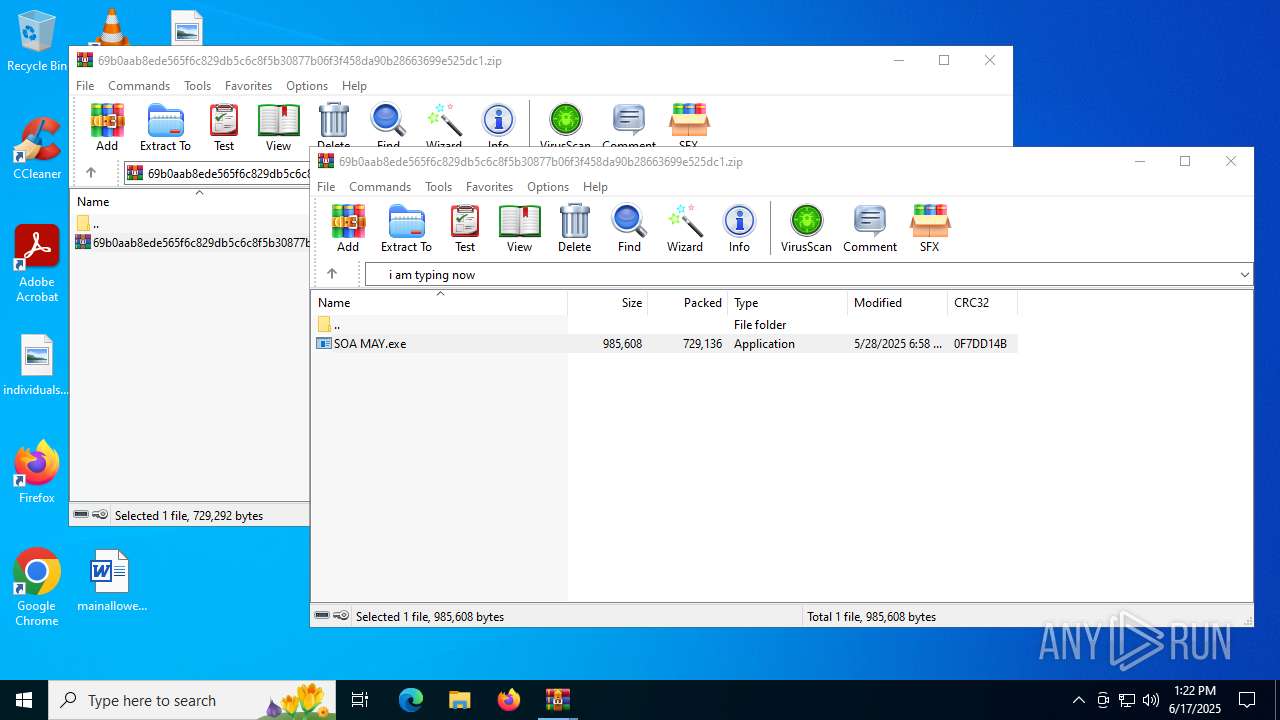This screenshot has width=1280, height=720.
Task: Click SFX icon in front WinRAR window
Action: [x=930, y=228]
